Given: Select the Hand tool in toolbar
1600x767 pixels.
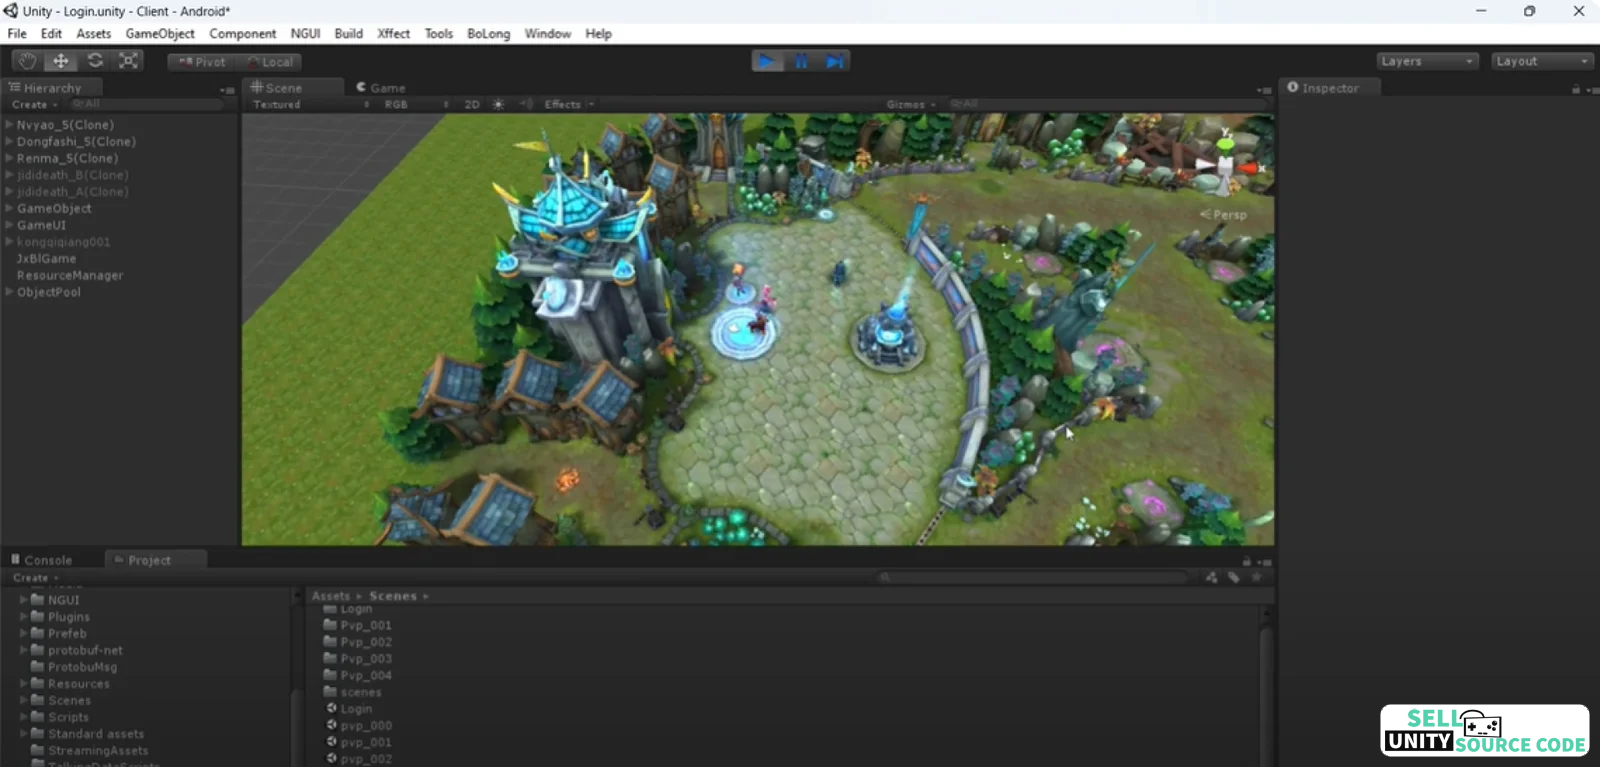Looking at the screenshot, I should pos(27,61).
